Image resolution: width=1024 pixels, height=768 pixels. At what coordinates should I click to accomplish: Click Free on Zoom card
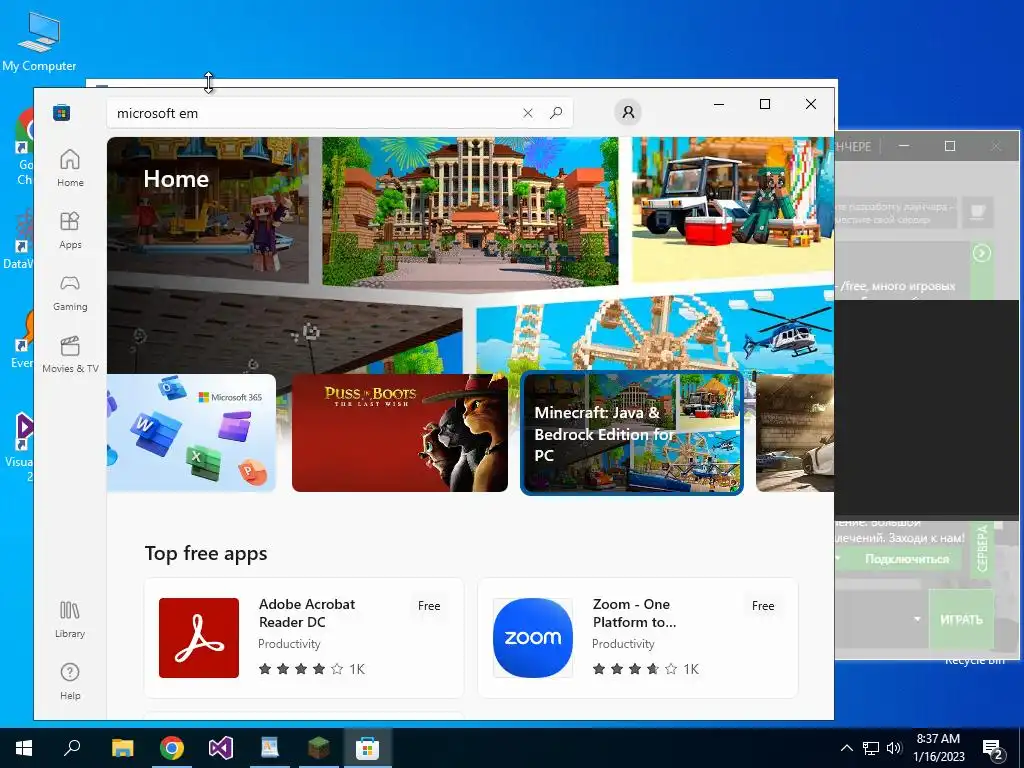coord(763,605)
